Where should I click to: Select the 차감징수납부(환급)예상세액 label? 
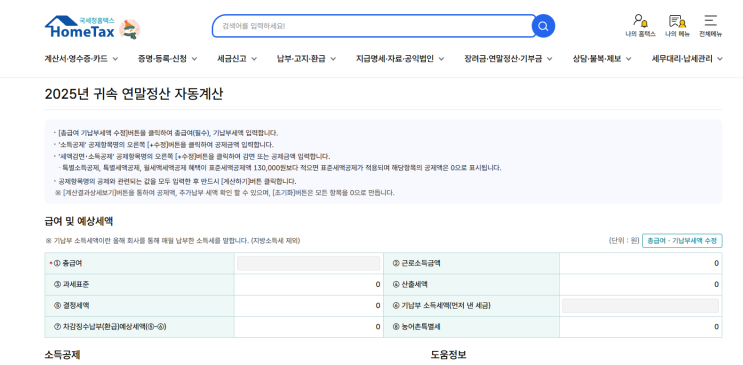(x=110, y=327)
